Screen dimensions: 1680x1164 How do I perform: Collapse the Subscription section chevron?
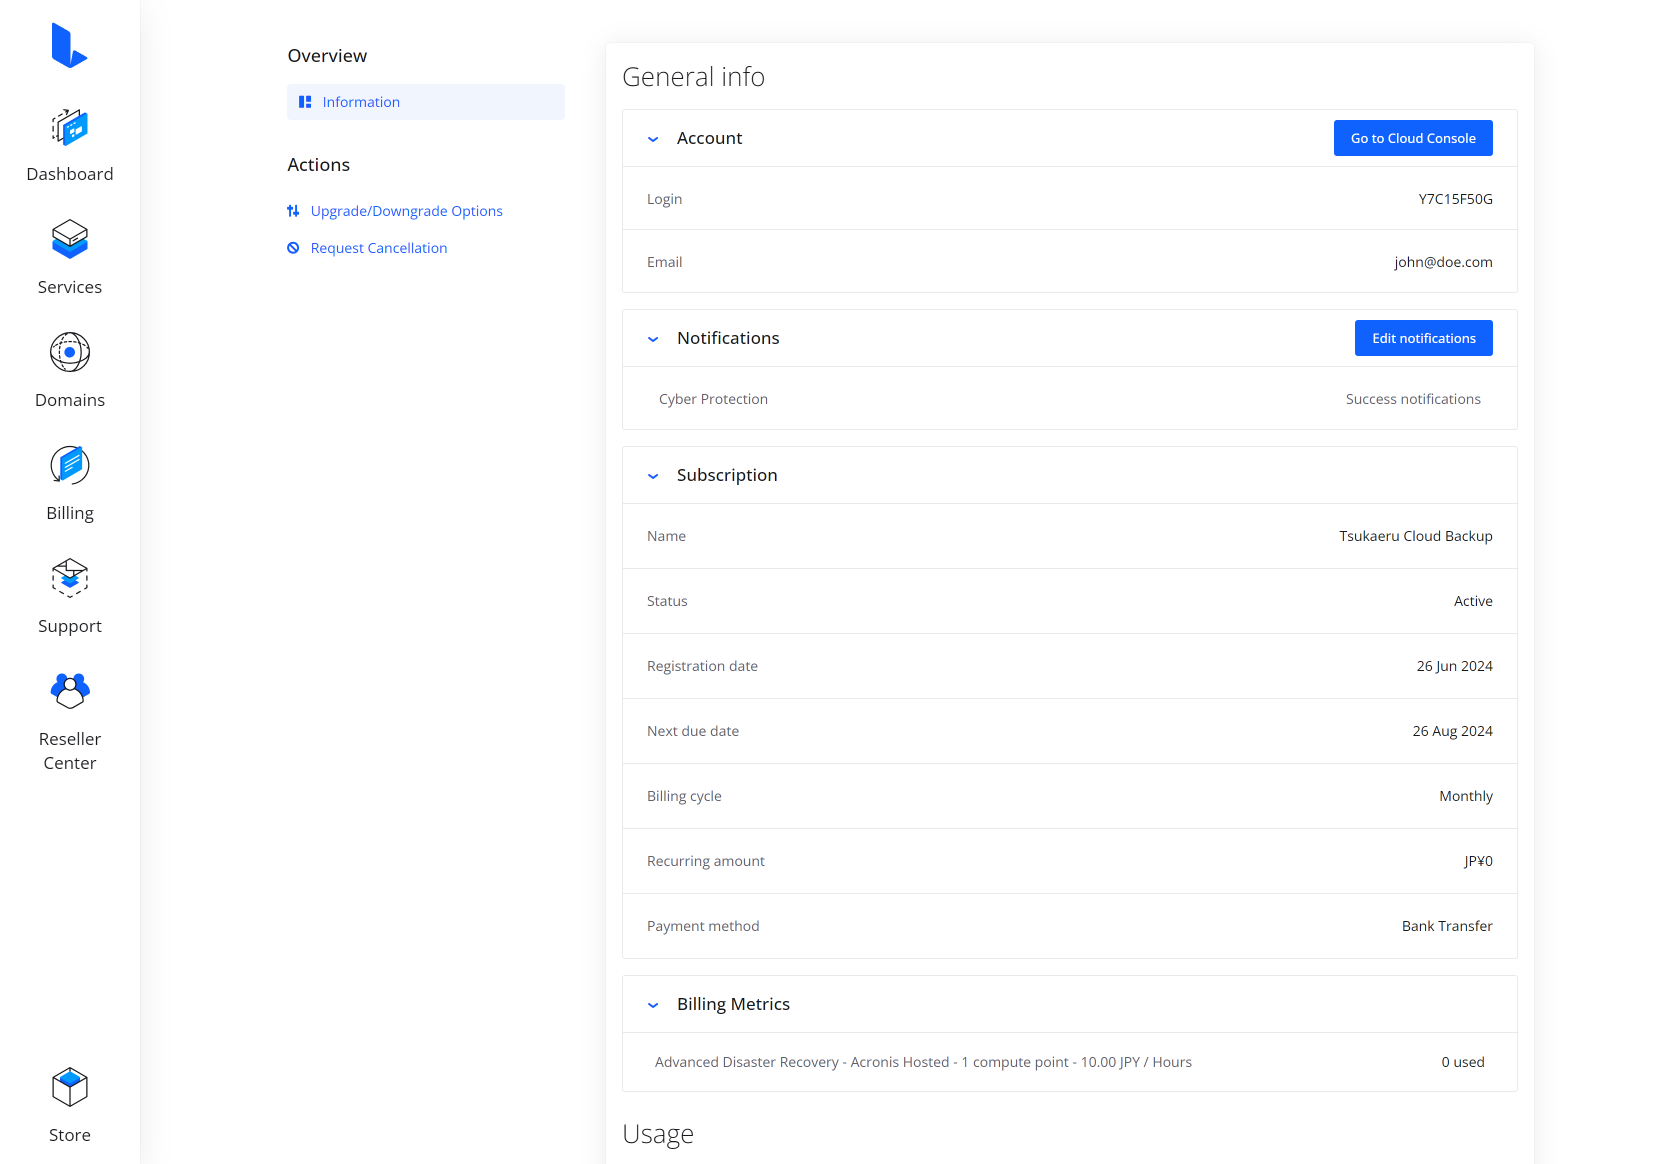[x=653, y=476]
